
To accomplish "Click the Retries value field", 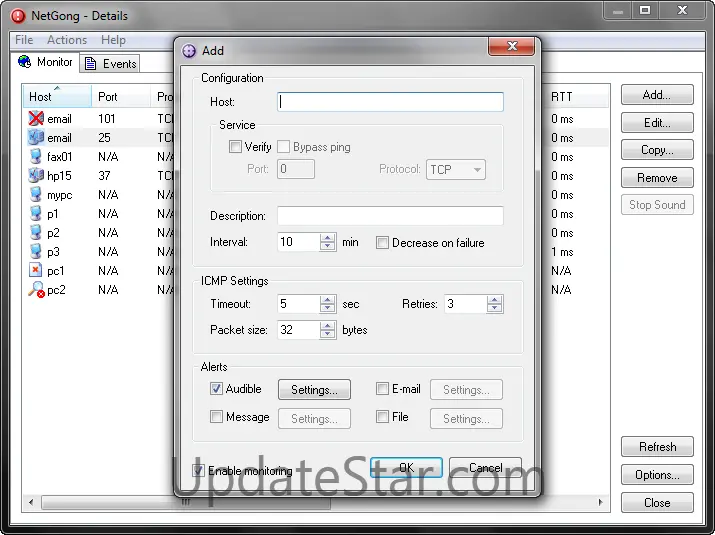I will pyautogui.click(x=466, y=304).
